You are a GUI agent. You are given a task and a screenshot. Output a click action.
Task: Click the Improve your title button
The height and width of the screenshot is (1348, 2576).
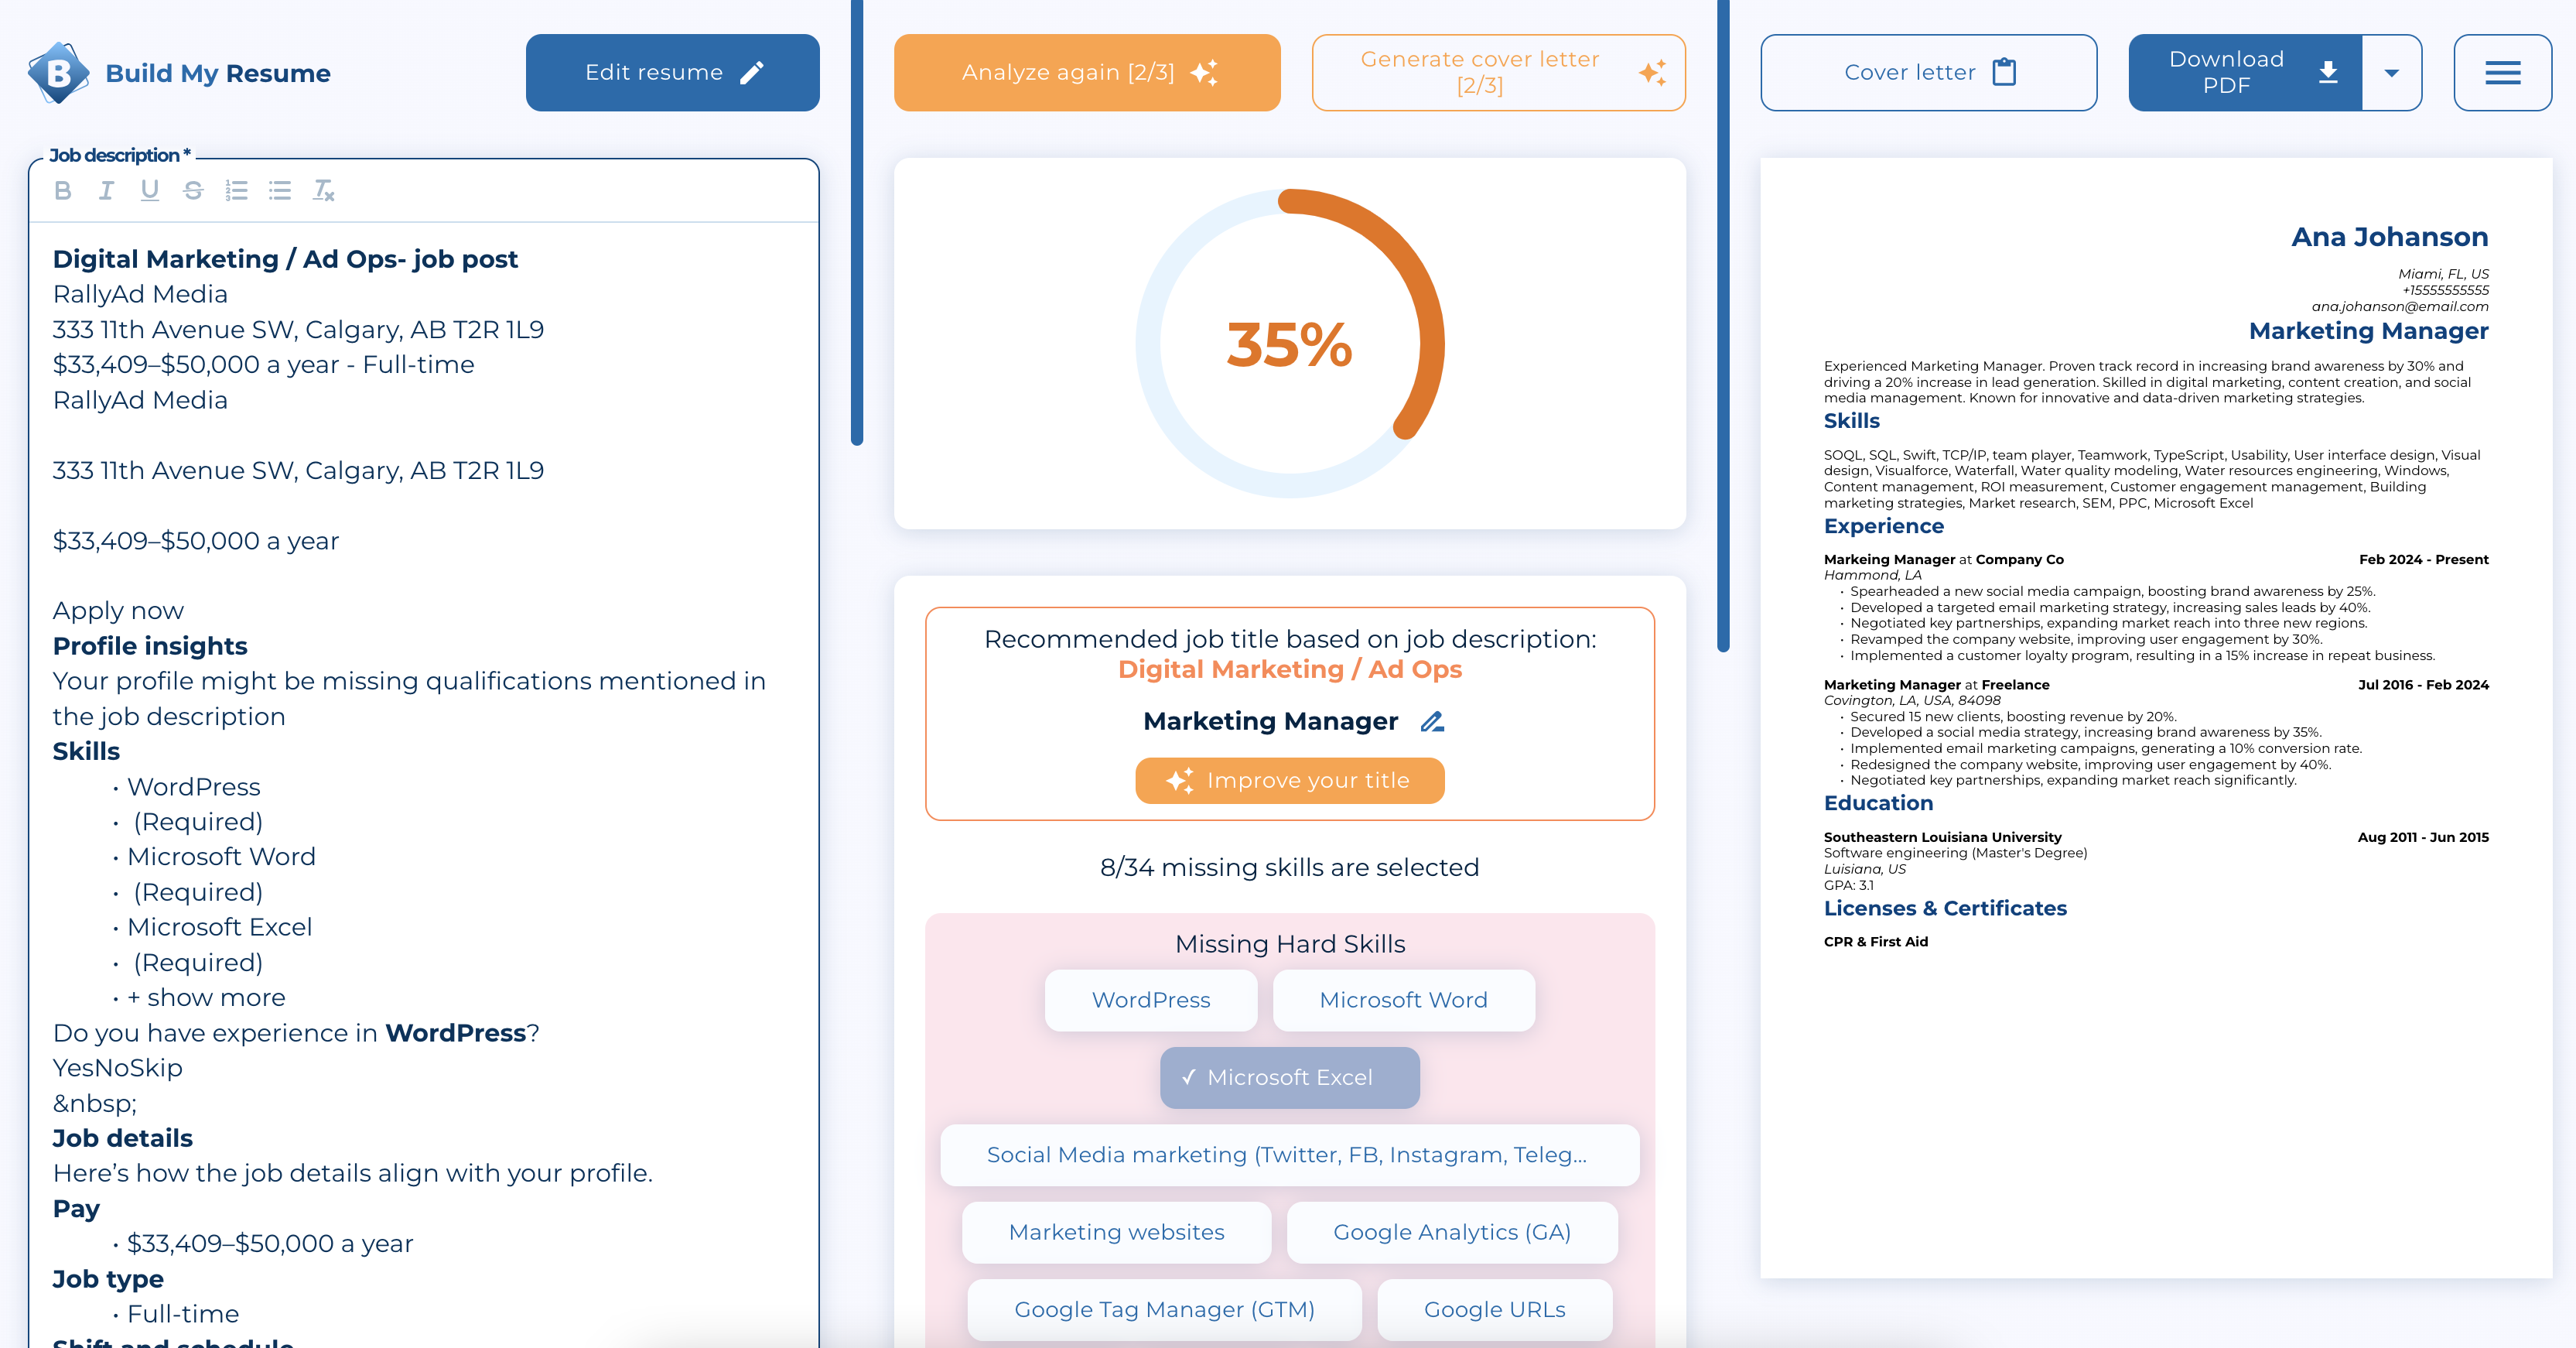[1289, 780]
